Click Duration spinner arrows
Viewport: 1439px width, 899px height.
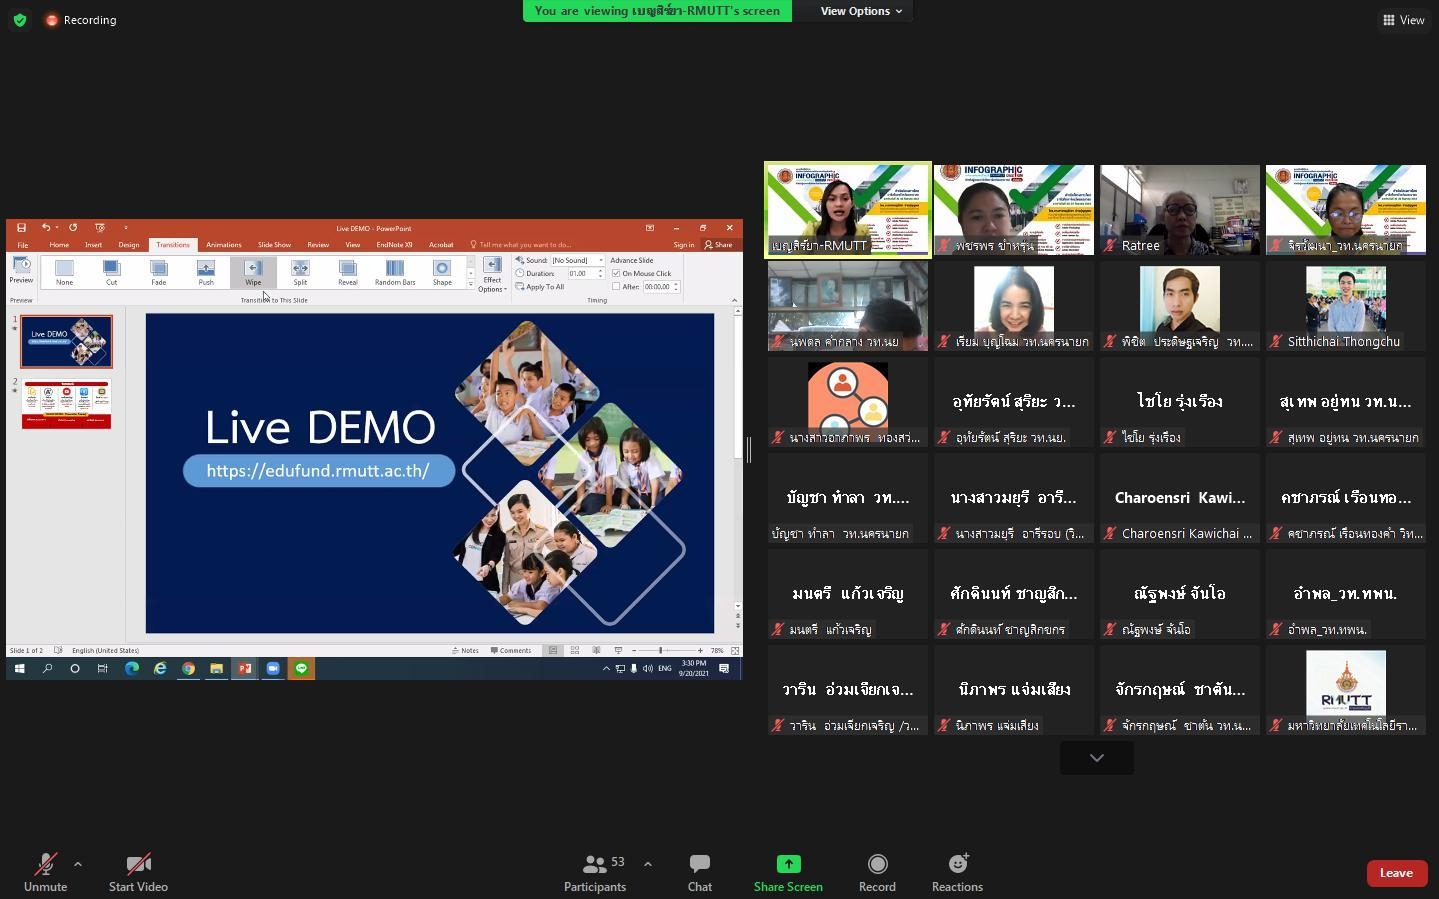600,273
